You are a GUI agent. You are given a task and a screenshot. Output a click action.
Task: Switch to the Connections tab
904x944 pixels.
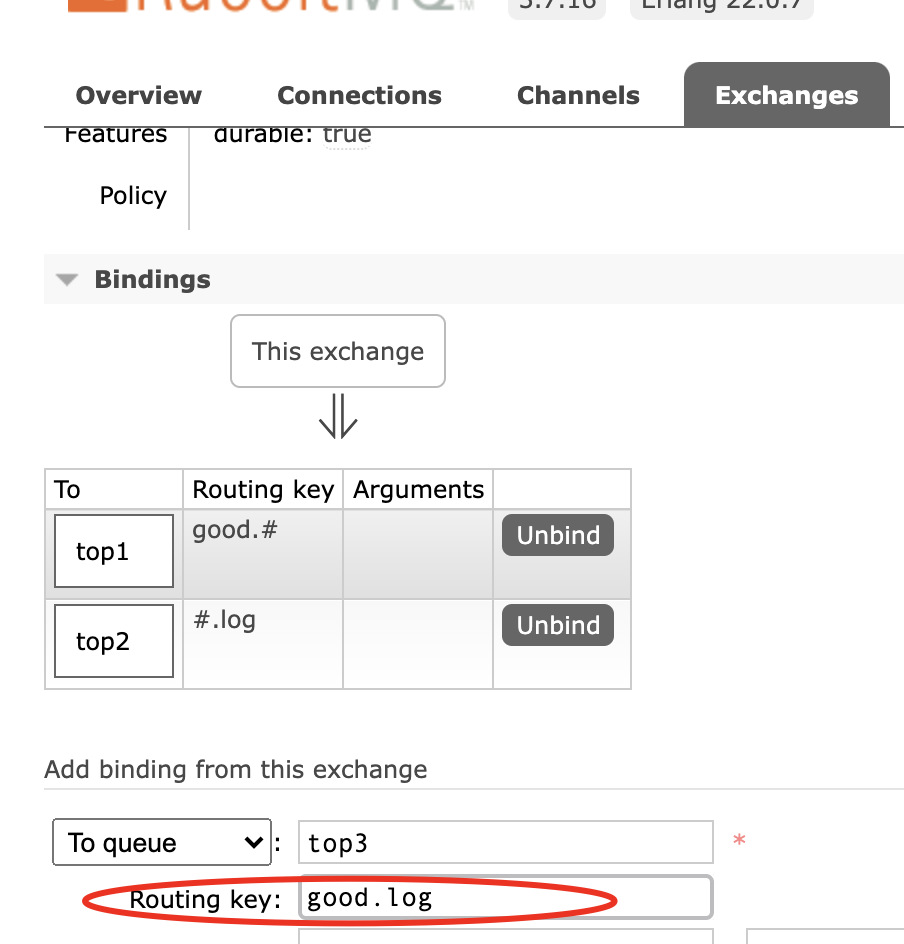pos(359,96)
